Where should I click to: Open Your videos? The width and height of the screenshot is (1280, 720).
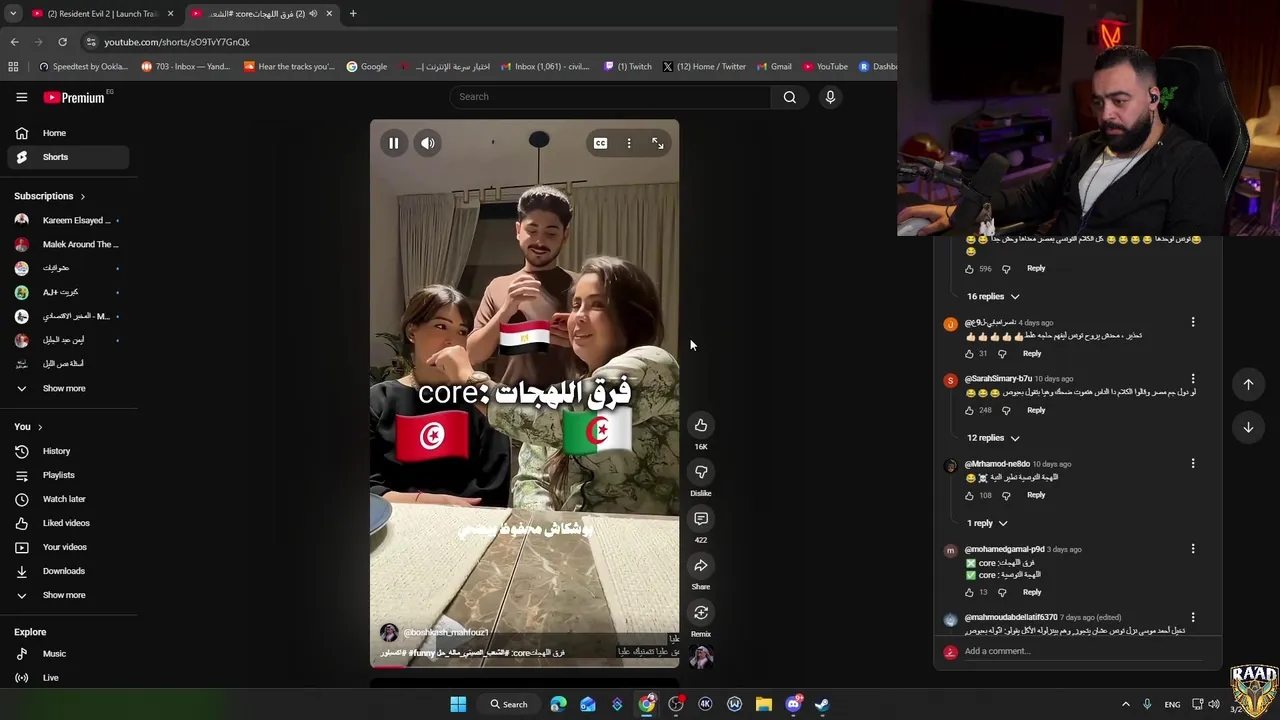point(69,547)
